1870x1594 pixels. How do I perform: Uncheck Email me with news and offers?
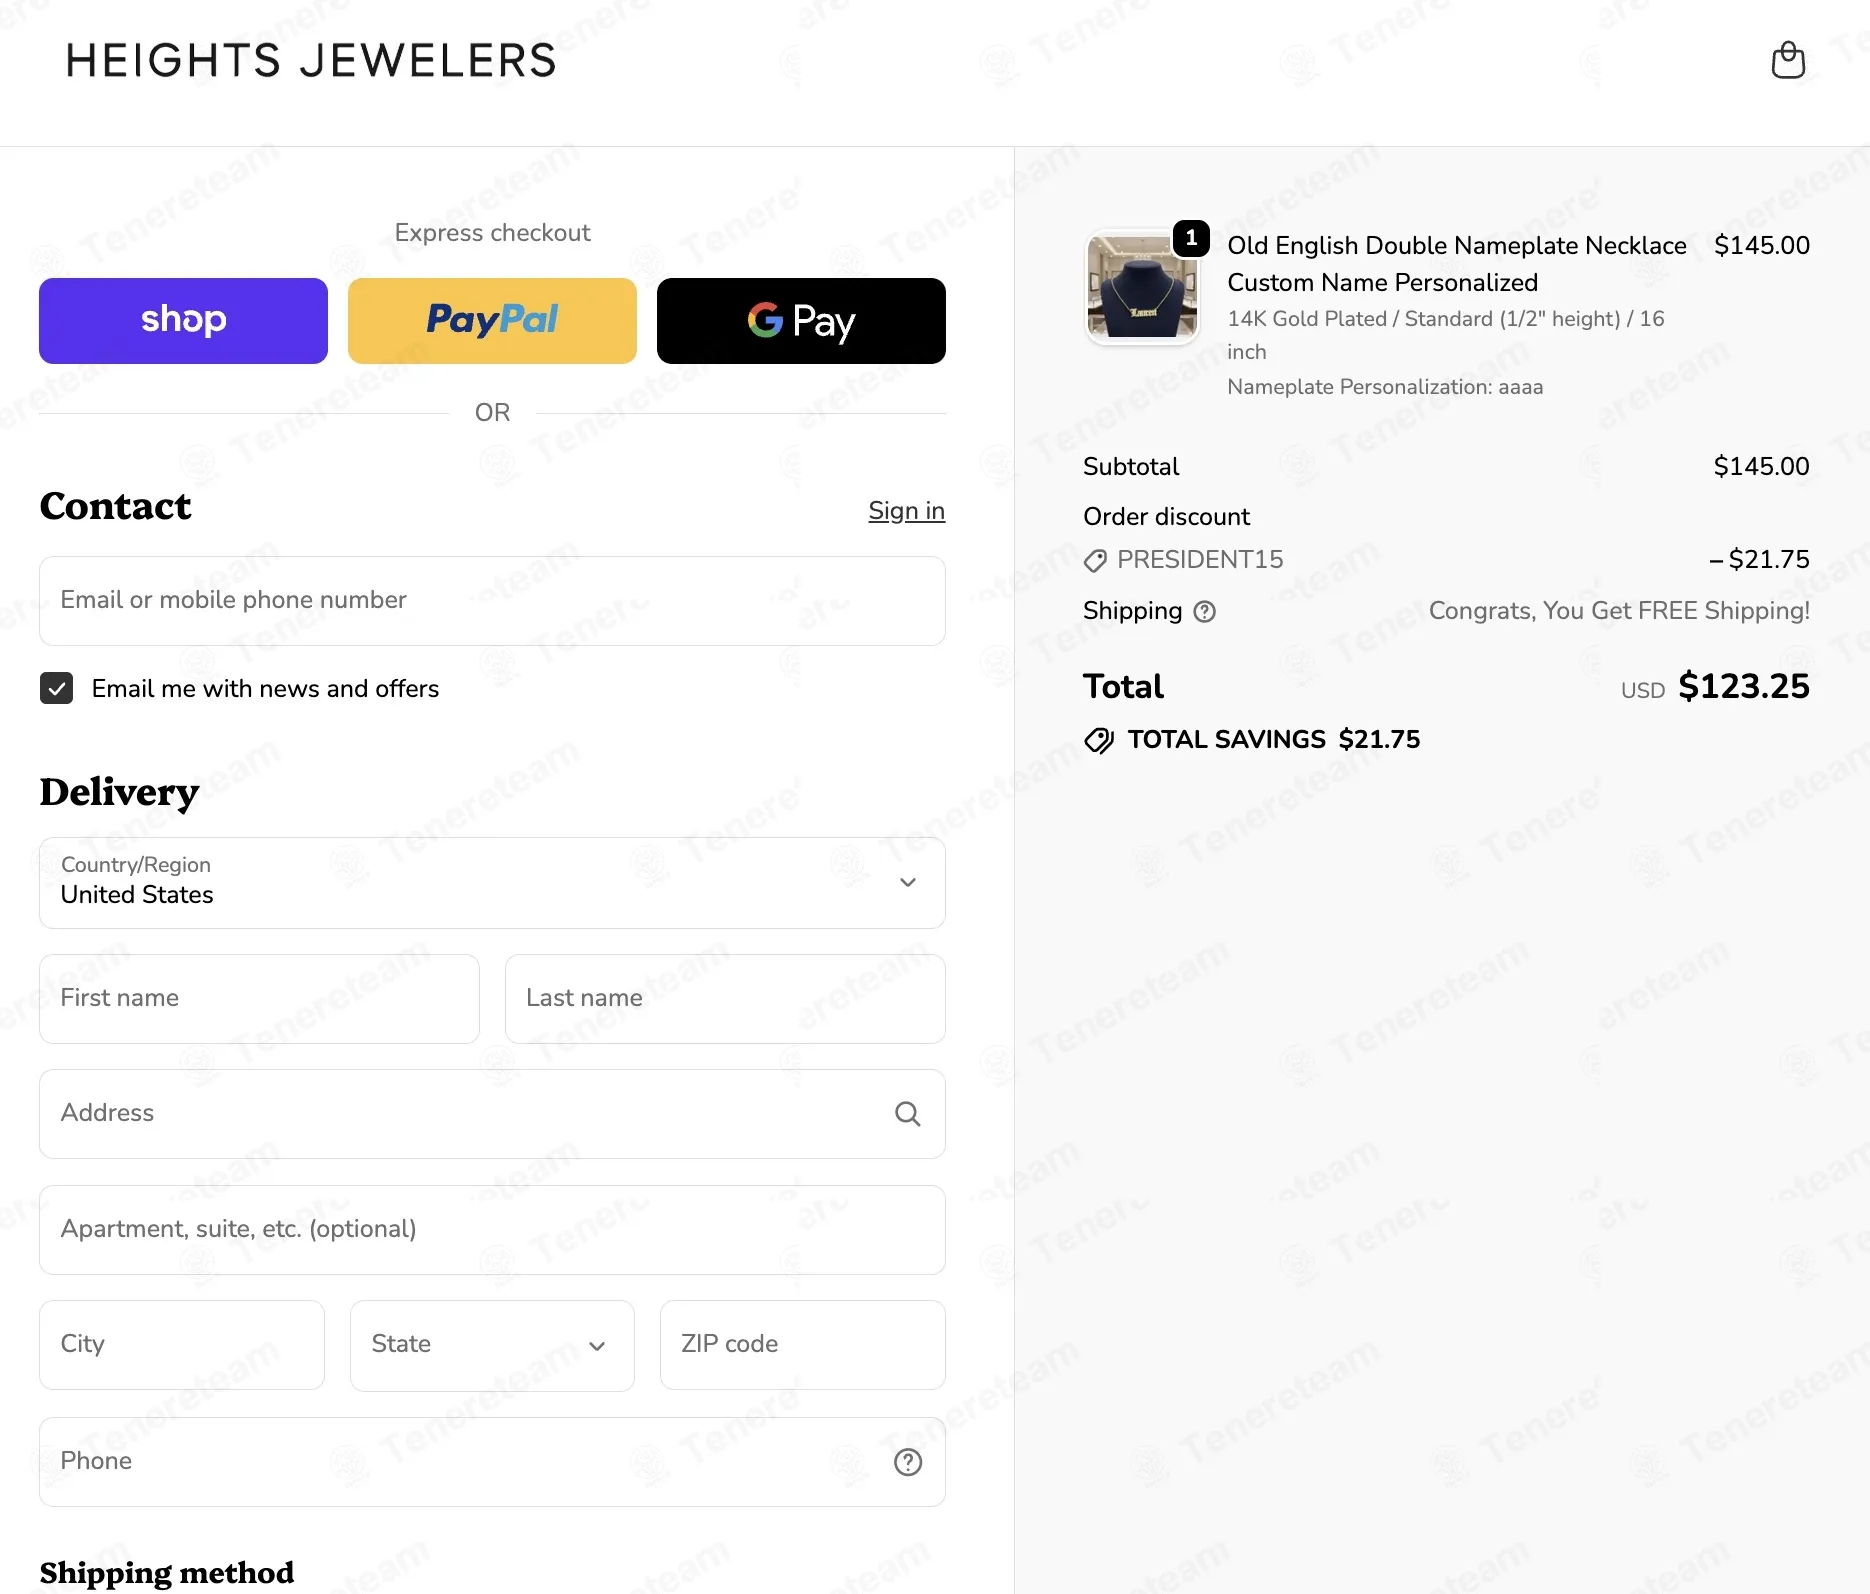(56, 688)
